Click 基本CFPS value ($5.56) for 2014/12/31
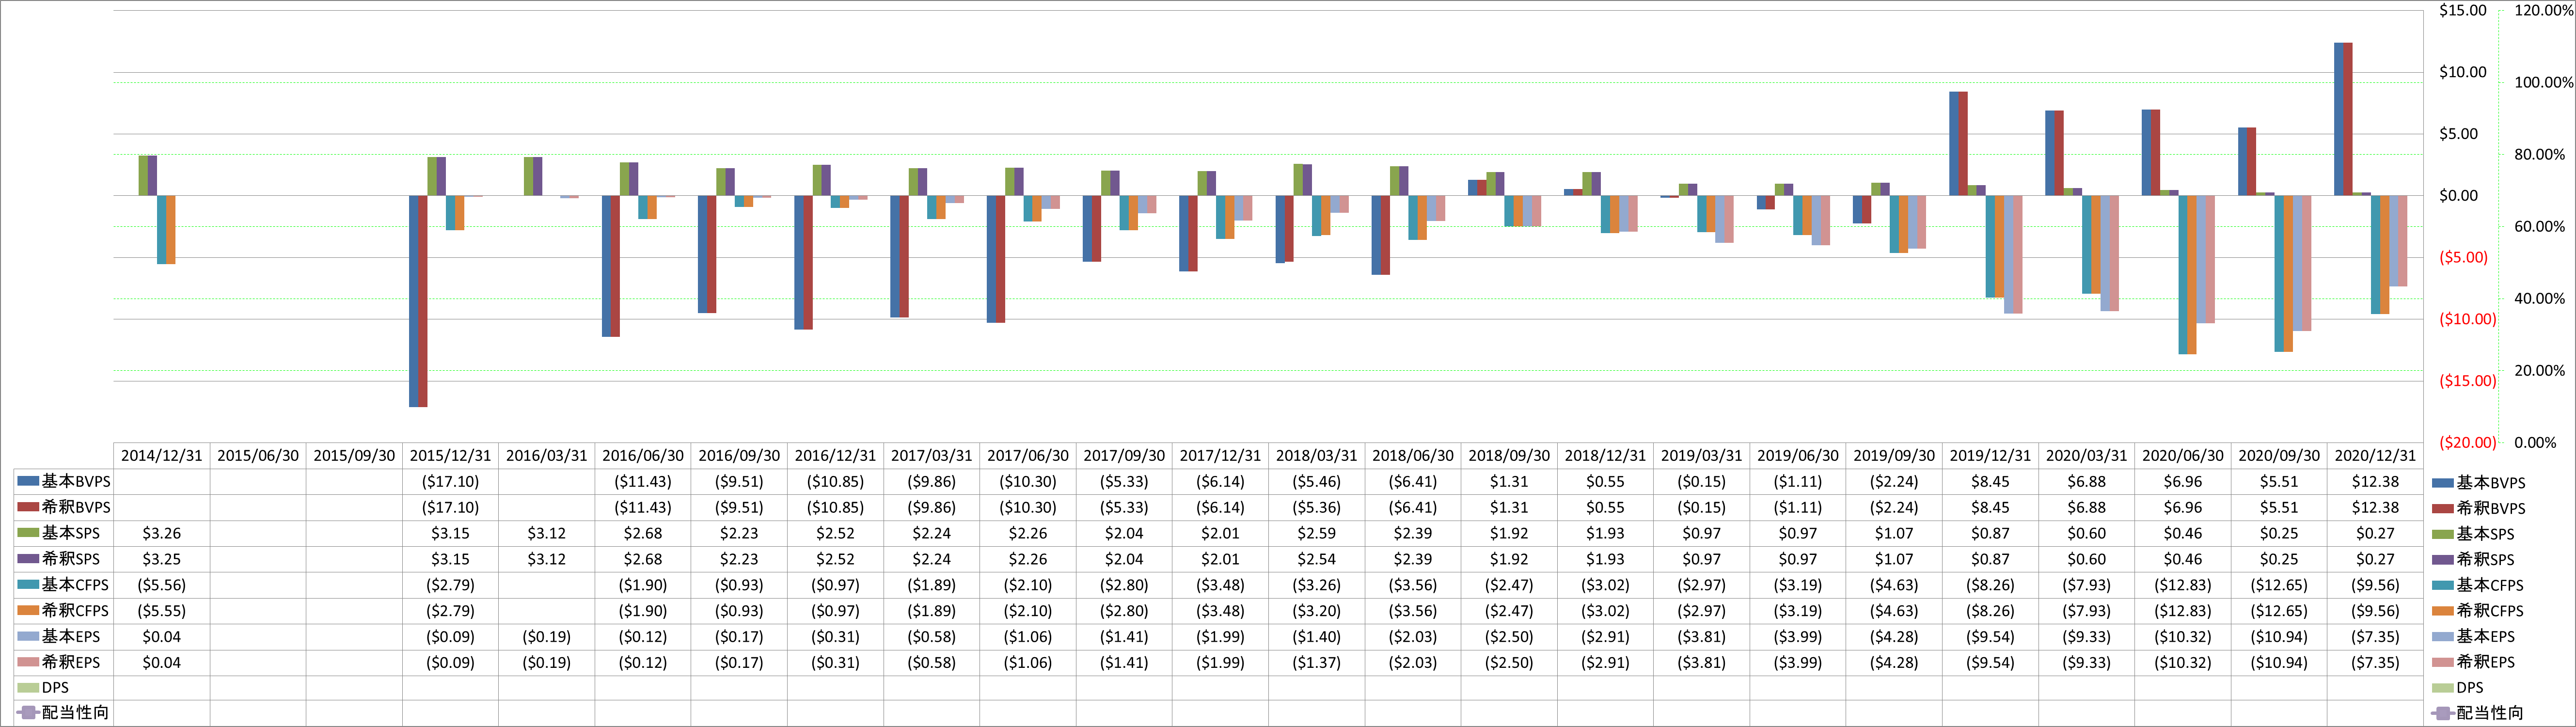 point(162,585)
